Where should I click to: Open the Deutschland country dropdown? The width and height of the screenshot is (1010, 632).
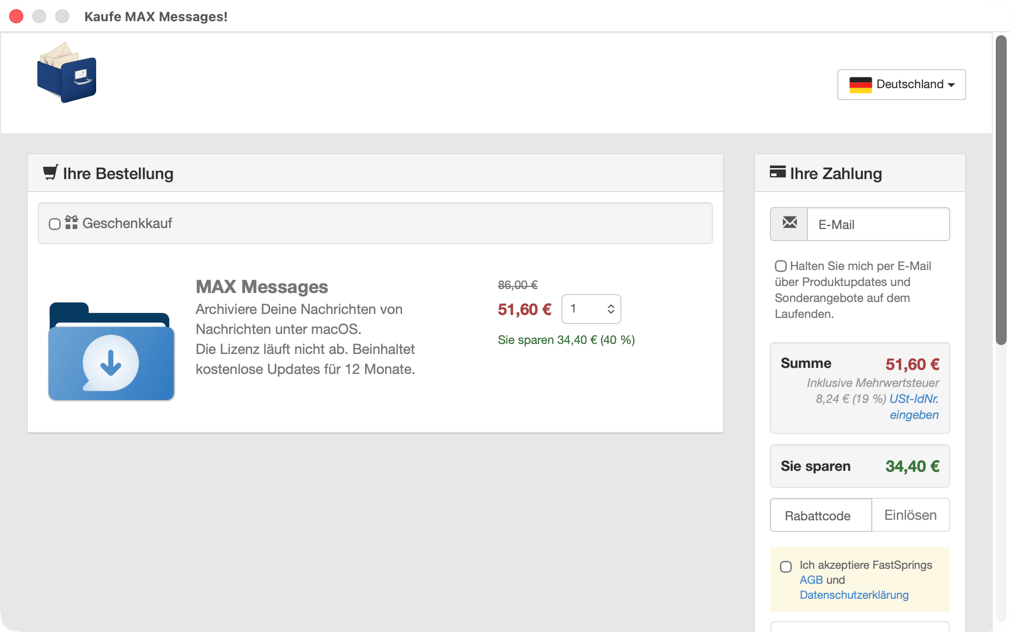[901, 85]
